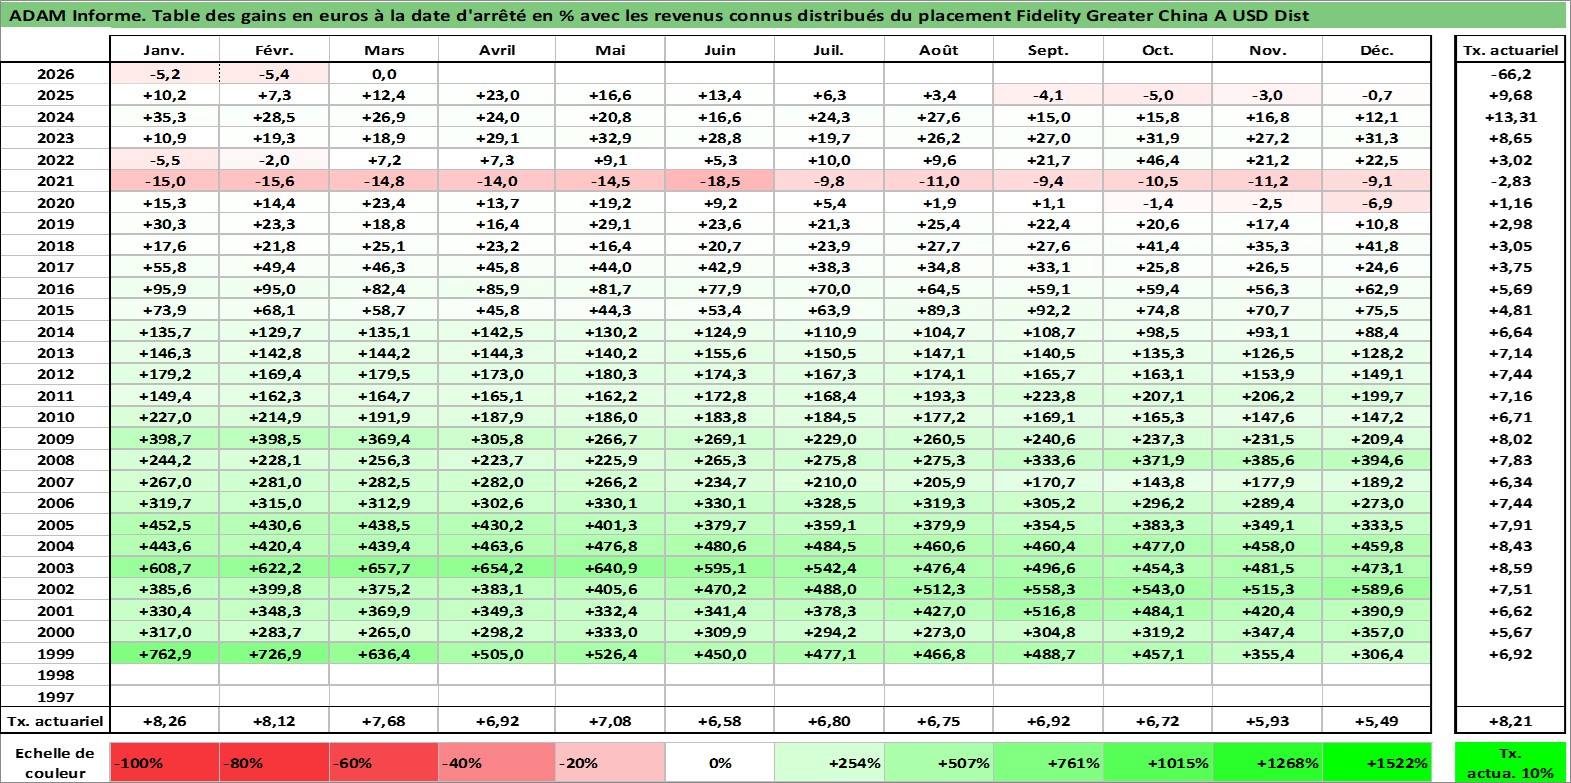Click the +1522% color scale swatch
The height and width of the screenshot is (783, 1571).
coord(1377,762)
